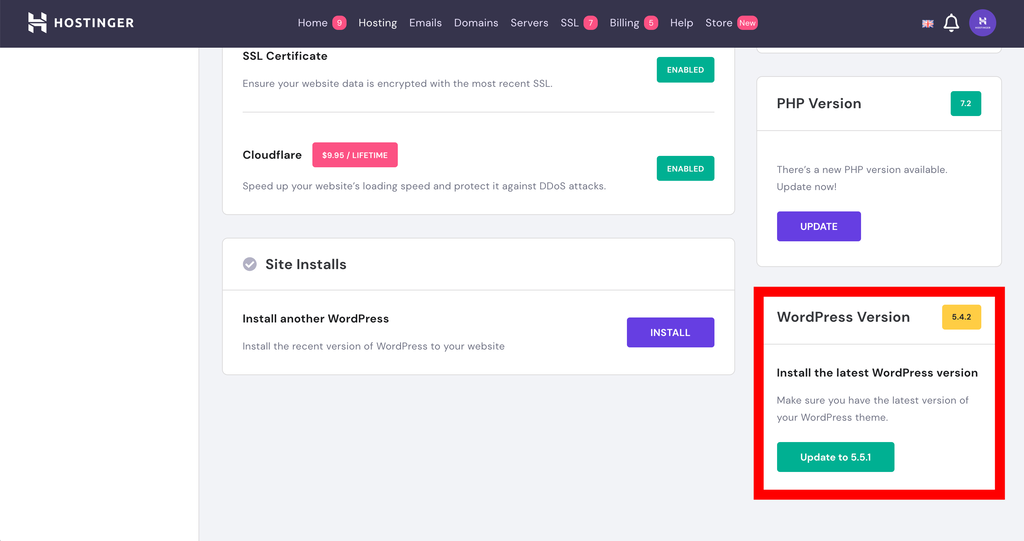Open the Emails menu

pyautogui.click(x=425, y=23)
